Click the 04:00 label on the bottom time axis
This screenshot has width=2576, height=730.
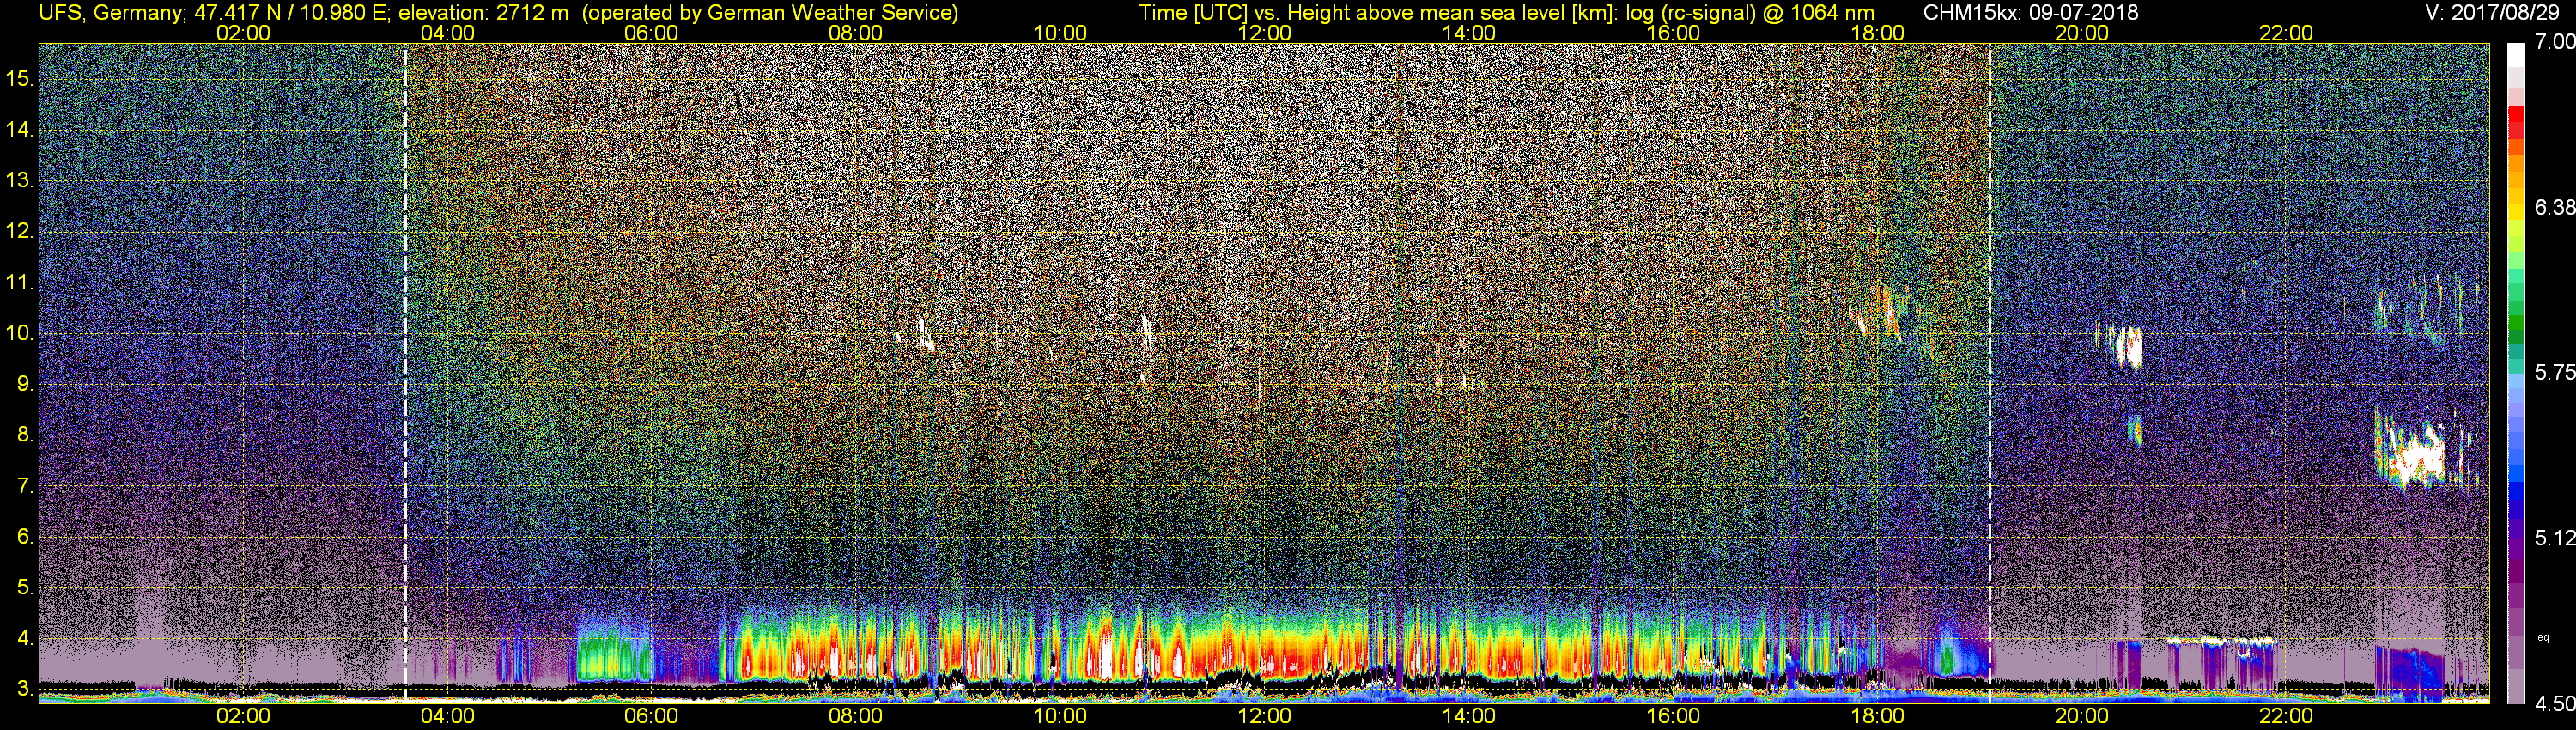click(x=447, y=716)
